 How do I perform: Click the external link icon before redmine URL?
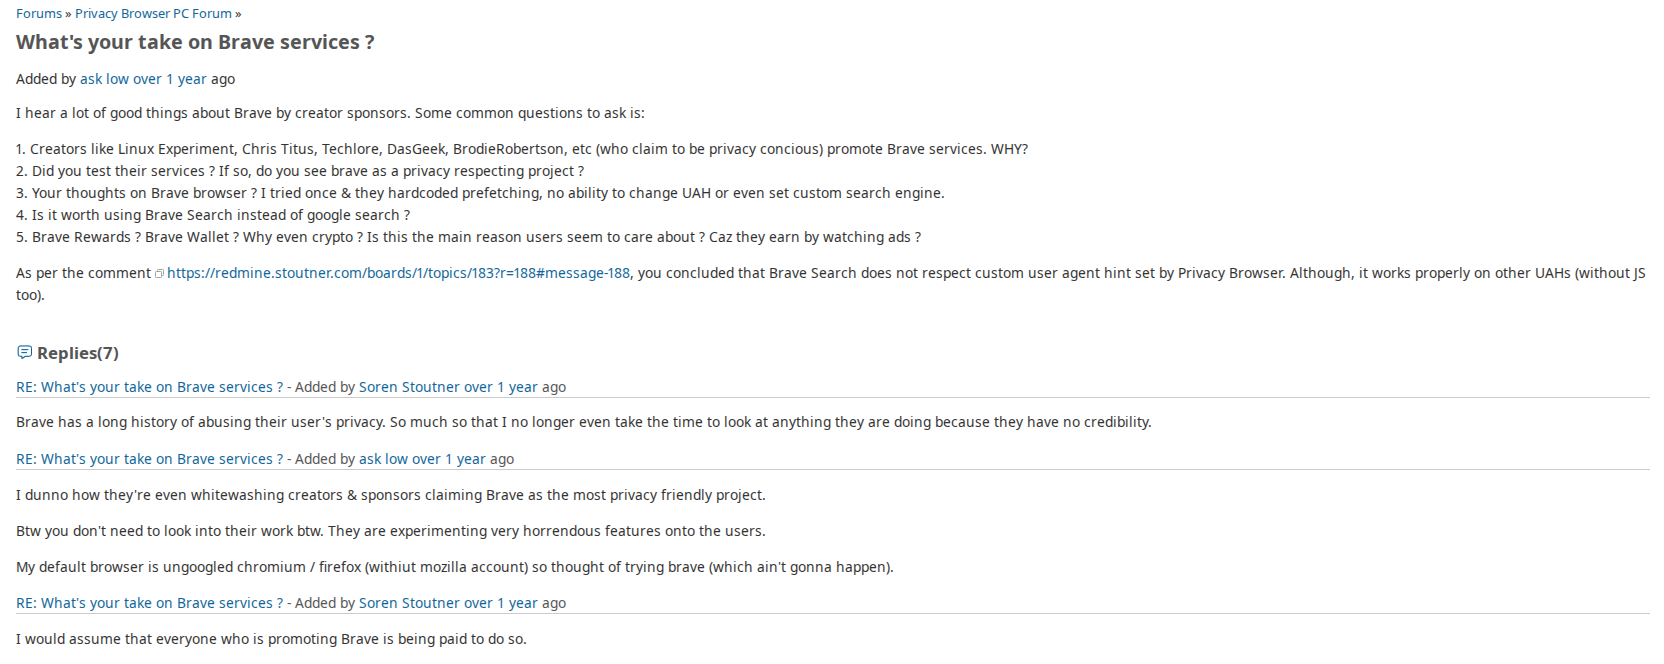(160, 274)
